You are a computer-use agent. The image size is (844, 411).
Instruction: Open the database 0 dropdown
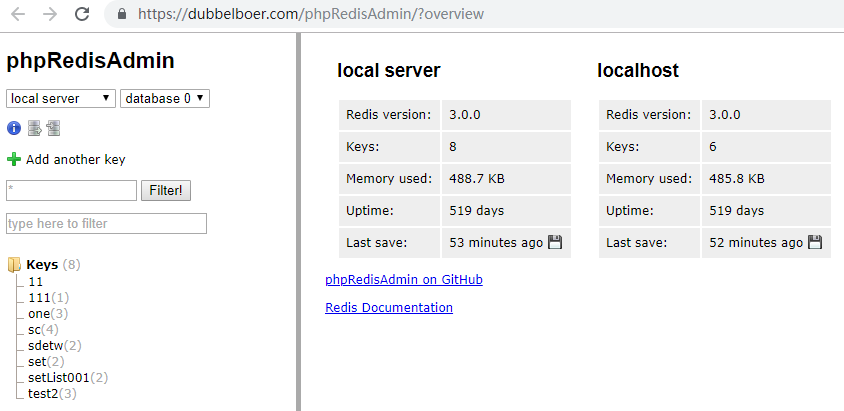tap(165, 98)
